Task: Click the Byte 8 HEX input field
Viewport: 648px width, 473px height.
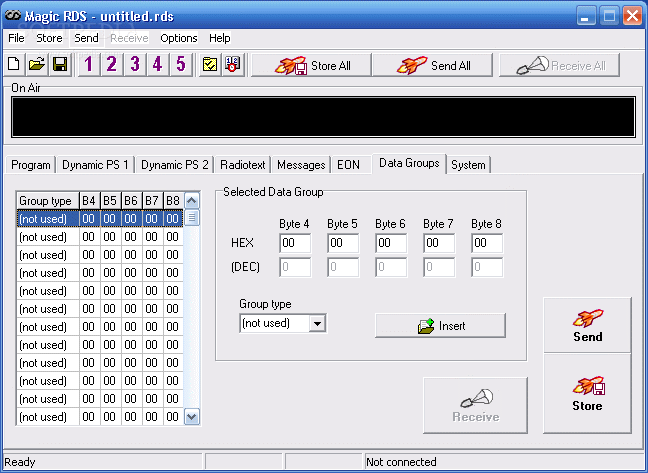Action: coord(487,243)
